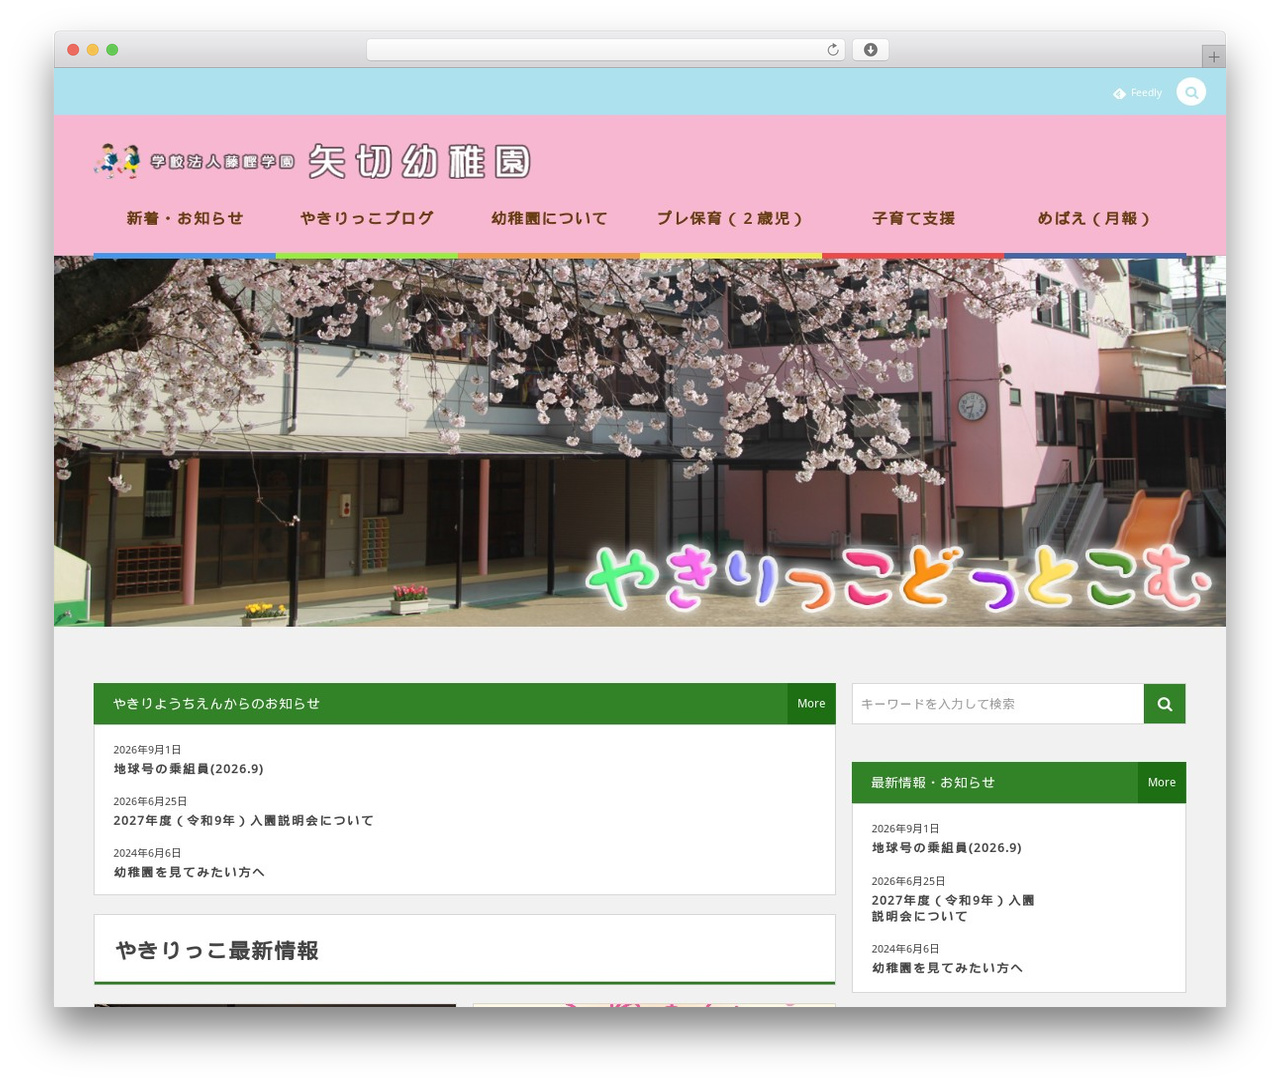This screenshot has width=1280, height=1084.
Task: Click the やきりようちえんからのお知らせ heading
Action: [x=217, y=704]
